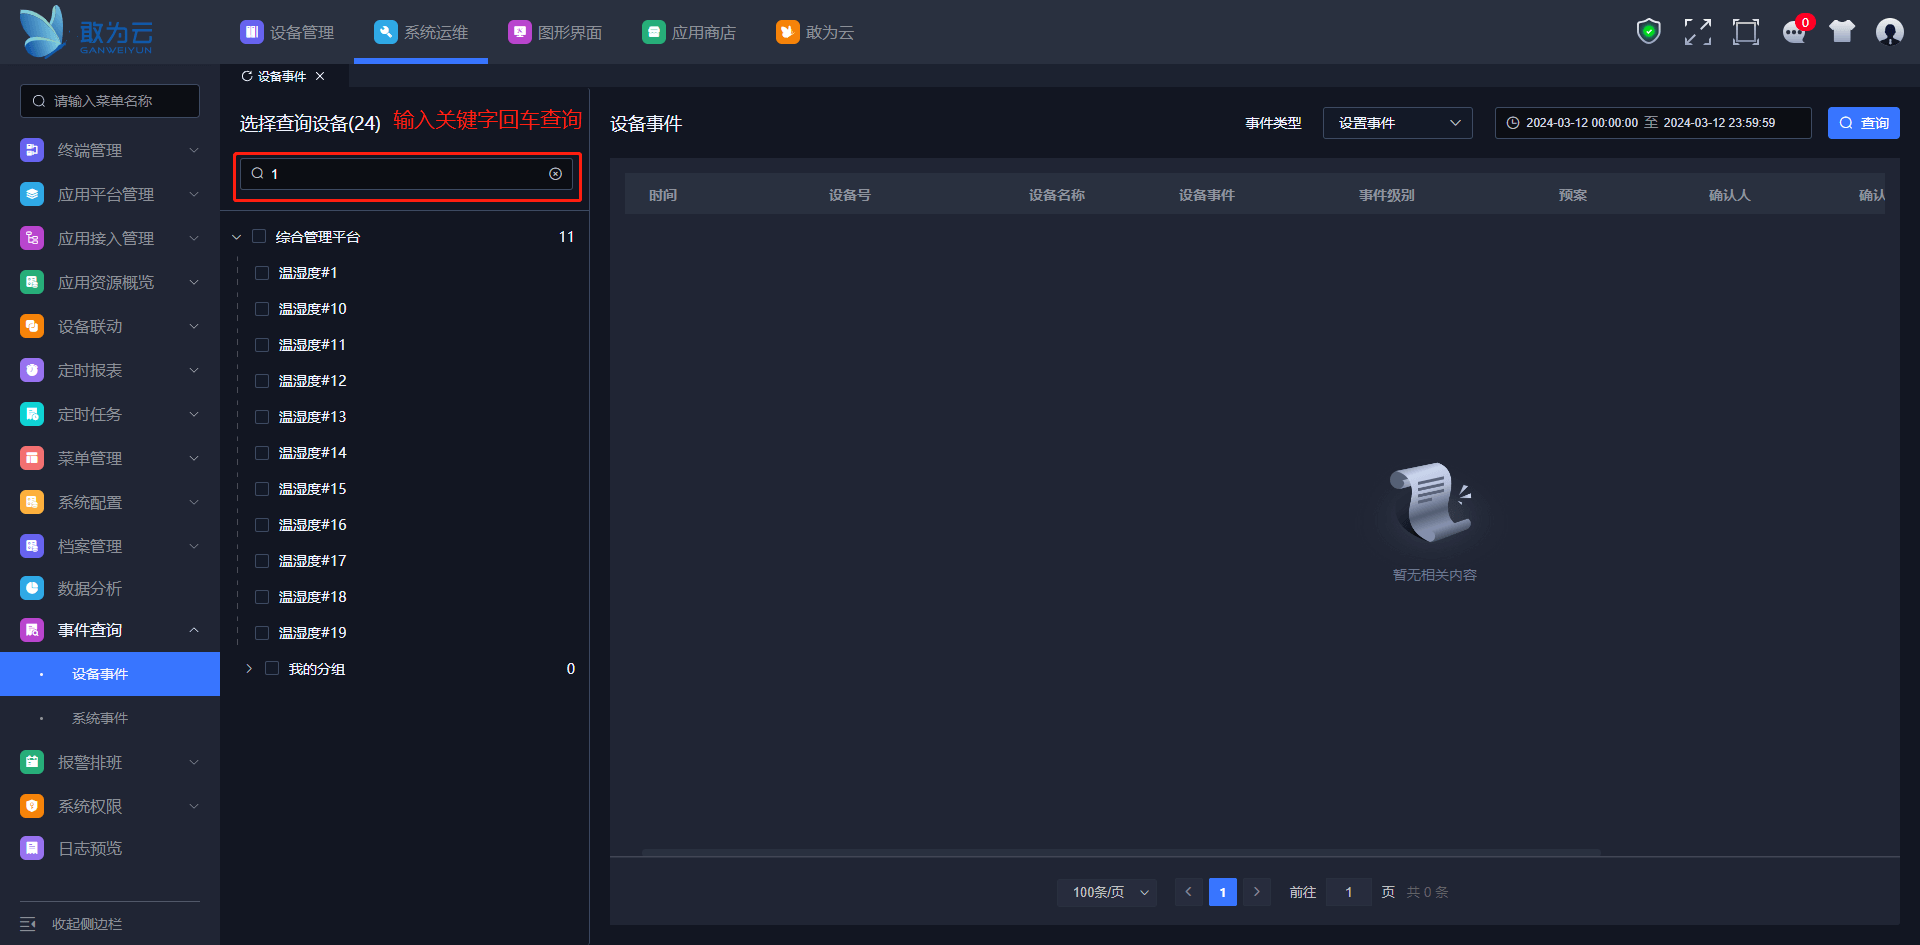This screenshot has height=945, width=1920.
Task: Check the 温湿度#10 device checkbox
Action: click(262, 309)
